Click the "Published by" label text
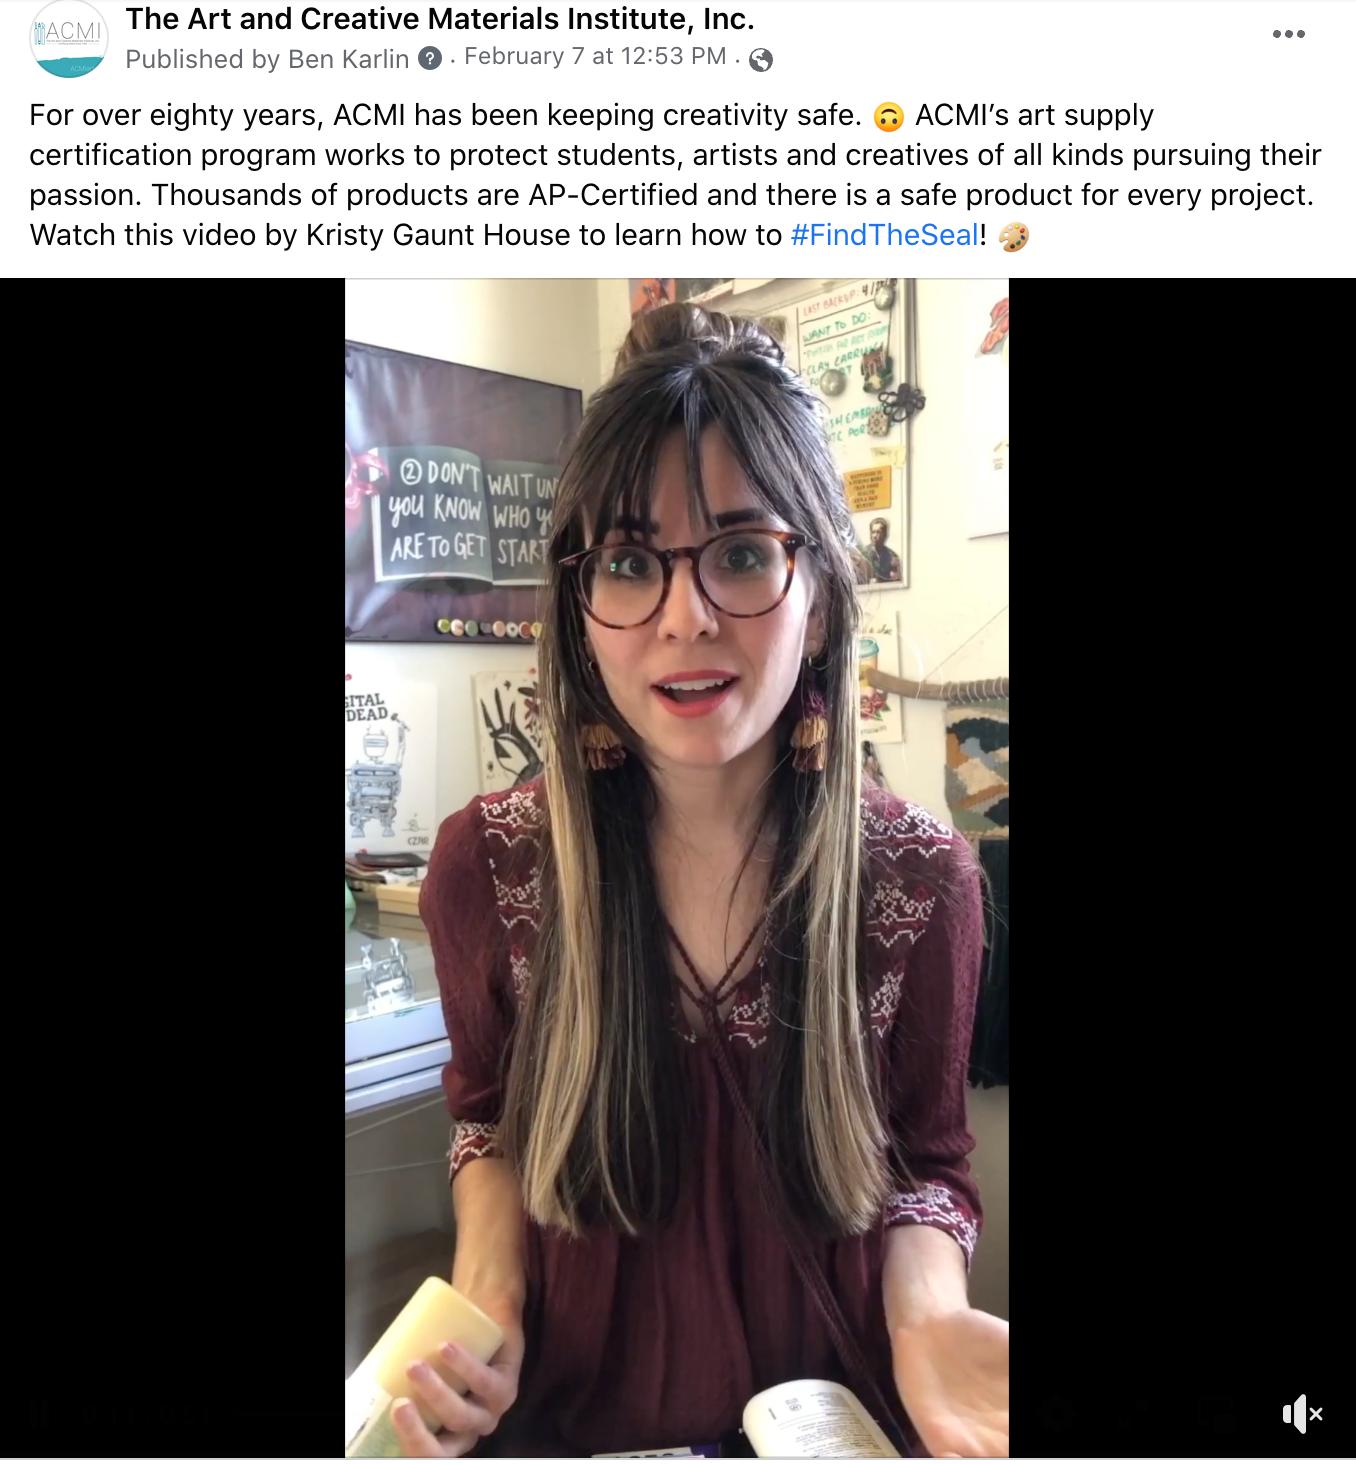This screenshot has width=1356, height=1464. tap(202, 59)
